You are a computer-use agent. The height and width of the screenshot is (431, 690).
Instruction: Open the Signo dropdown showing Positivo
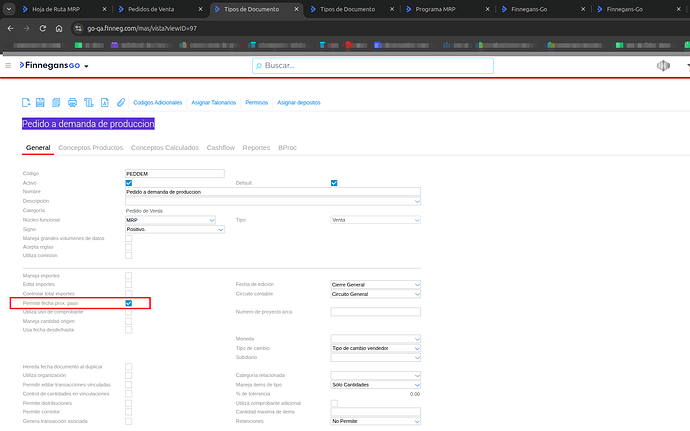(175, 229)
